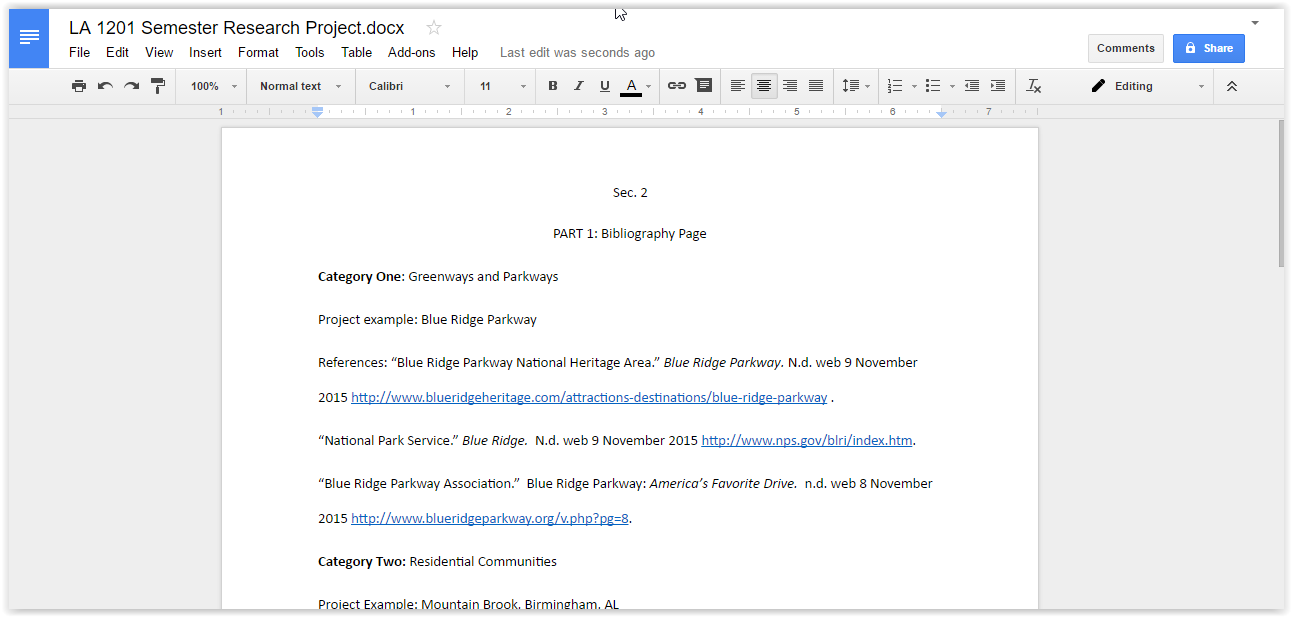Apply bulleted list formatting
Image resolution: width=1292 pixels, height=617 pixels.
click(933, 86)
